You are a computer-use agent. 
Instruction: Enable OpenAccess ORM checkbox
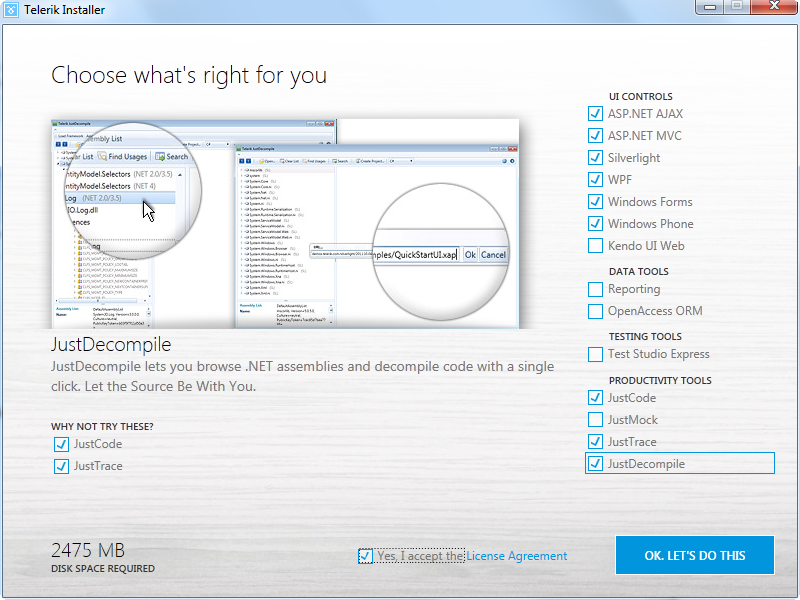(595, 311)
